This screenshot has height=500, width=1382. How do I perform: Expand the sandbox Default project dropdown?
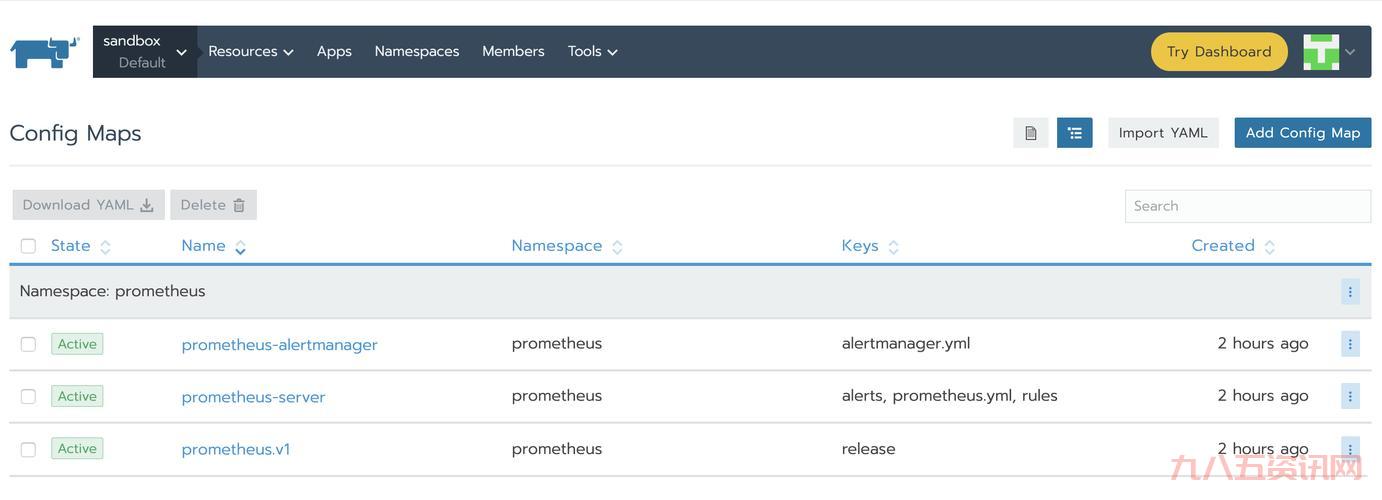(x=144, y=52)
